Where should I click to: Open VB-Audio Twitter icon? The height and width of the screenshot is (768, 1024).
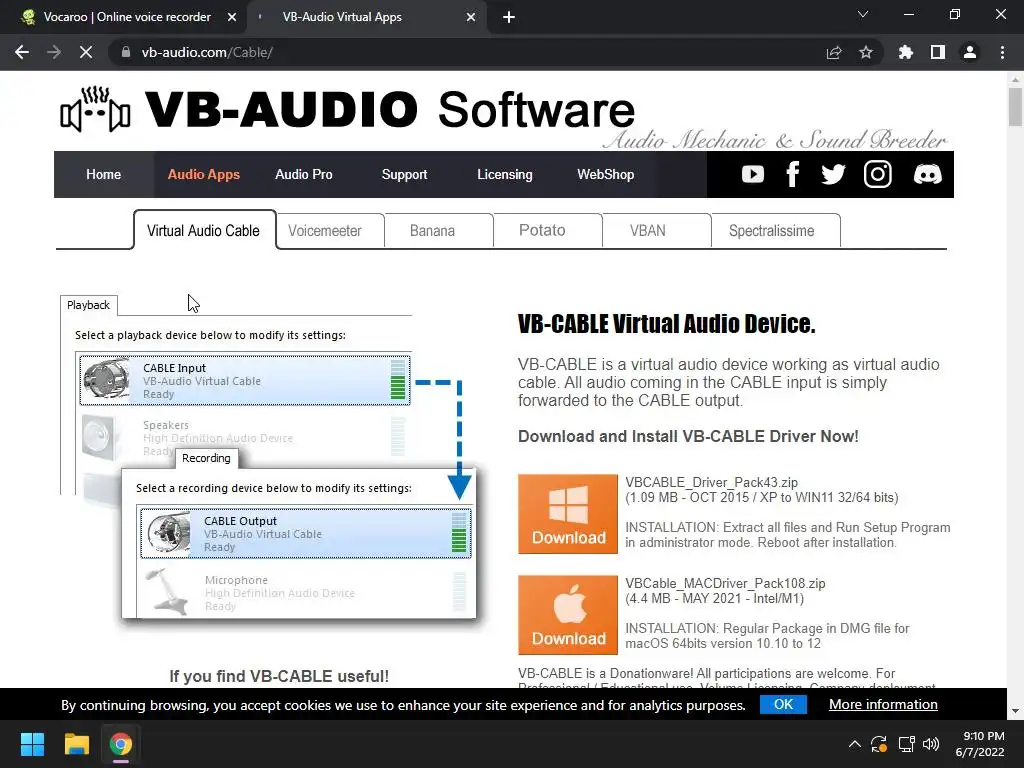[x=833, y=174]
